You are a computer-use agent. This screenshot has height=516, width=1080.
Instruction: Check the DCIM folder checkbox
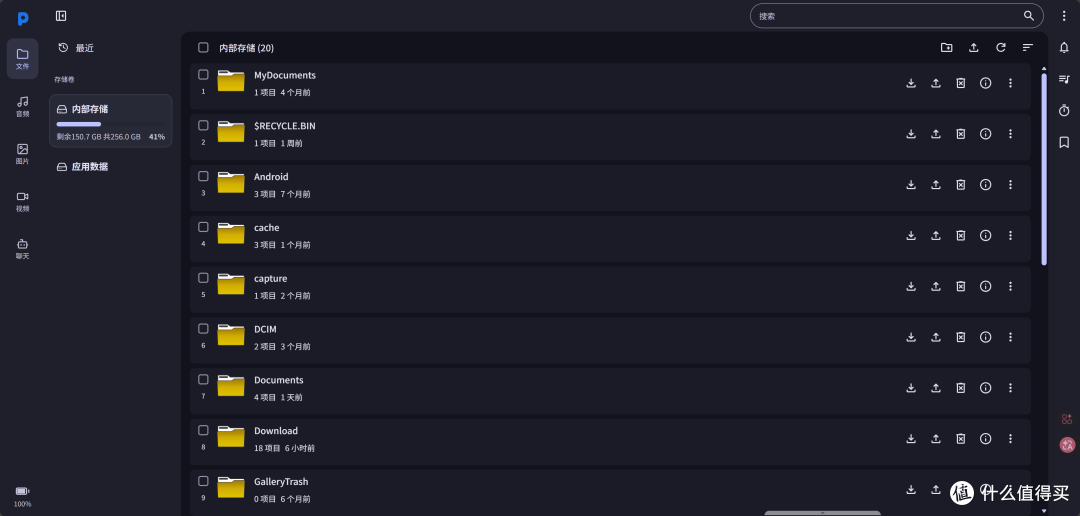pos(203,329)
